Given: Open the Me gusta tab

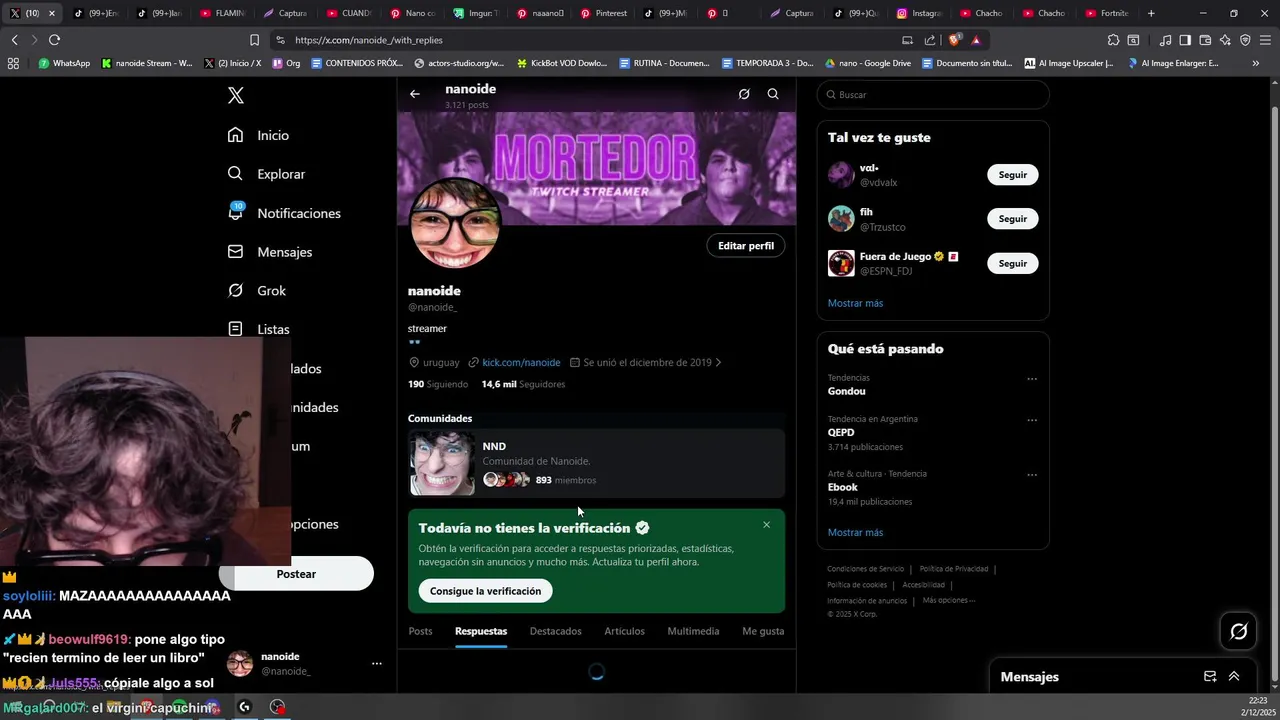Looking at the screenshot, I should point(763,631).
